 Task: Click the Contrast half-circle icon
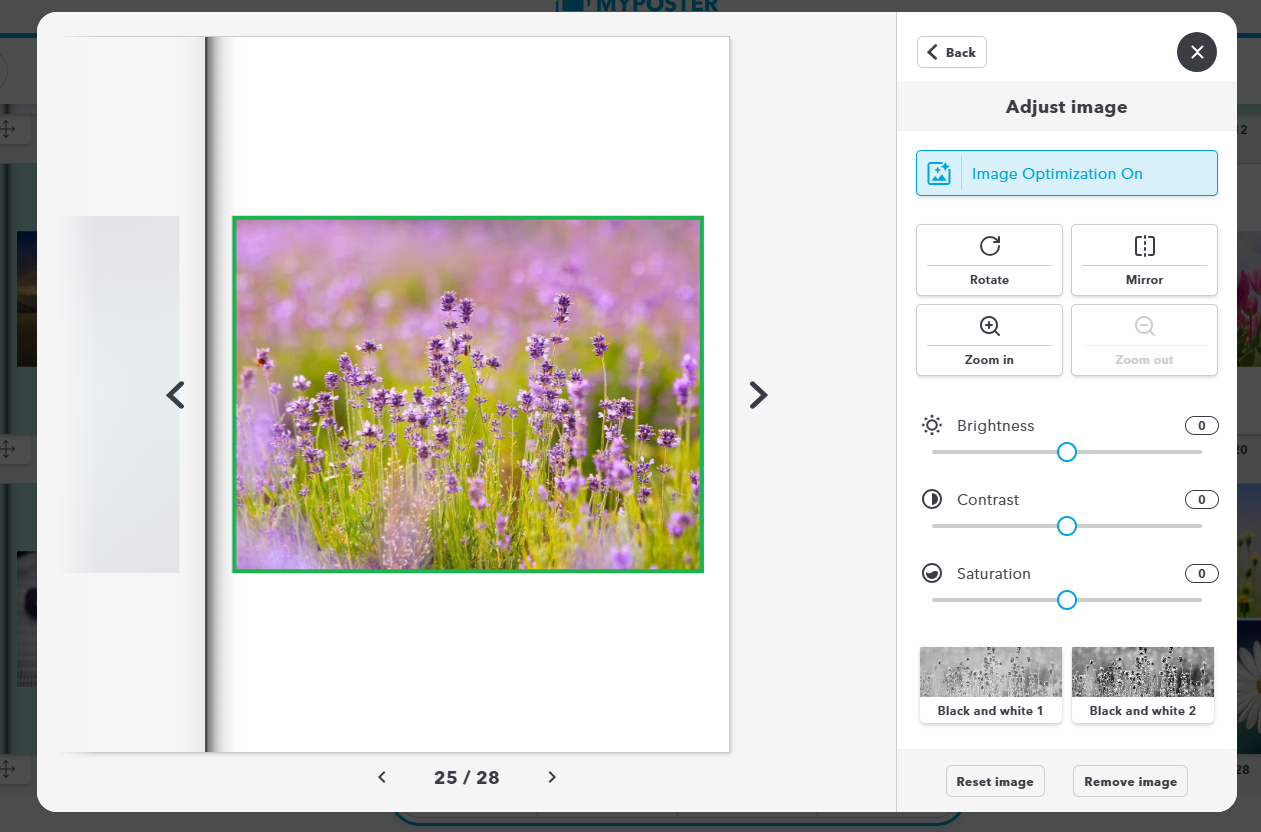pos(932,500)
